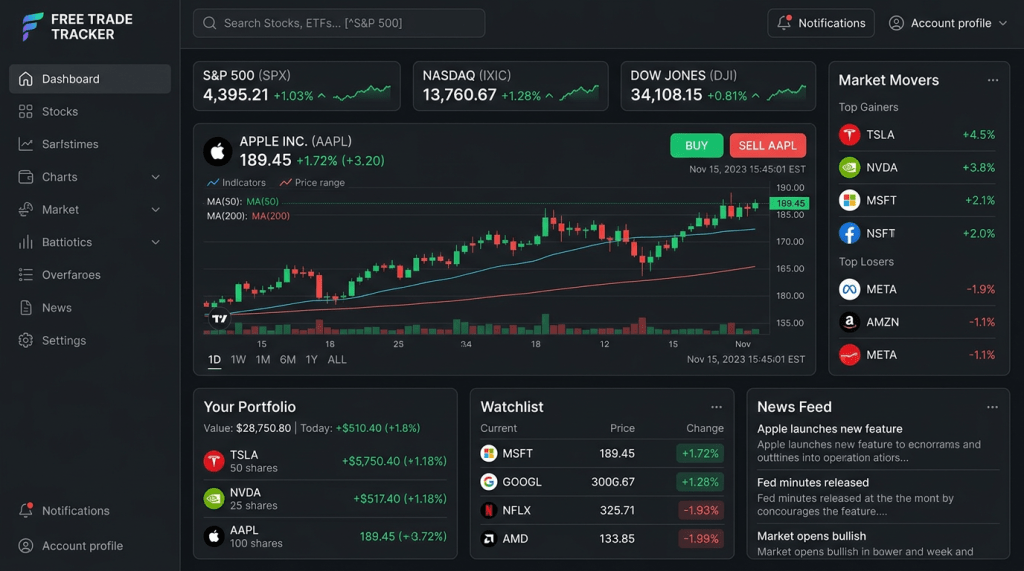Open the Account profile dropdown in the top bar
This screenshot has height=571, width=1024.
tap(948, 23)
